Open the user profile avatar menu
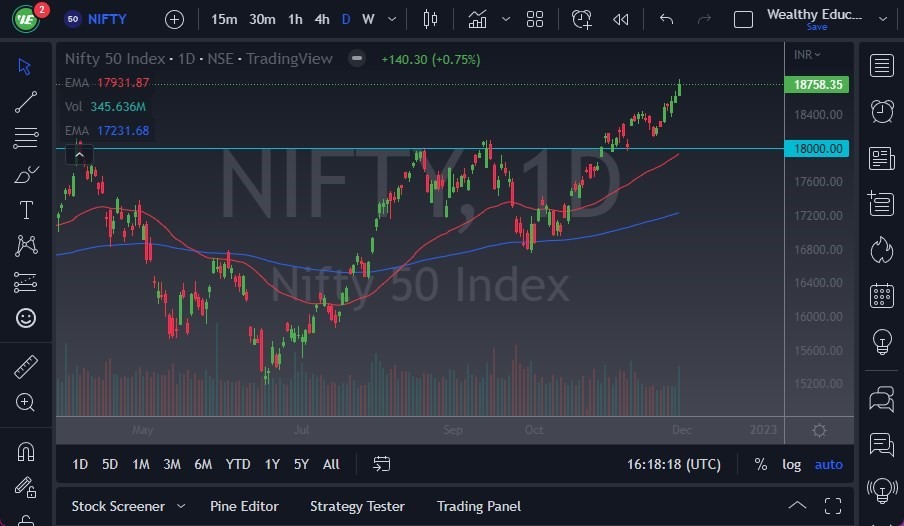The image size is (904, 526). pos(26,19)
